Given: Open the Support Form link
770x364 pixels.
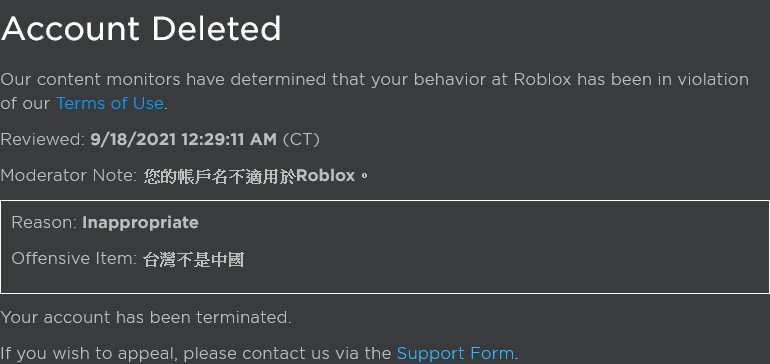Looking at the screenshot, I should [x=455, y=353].
